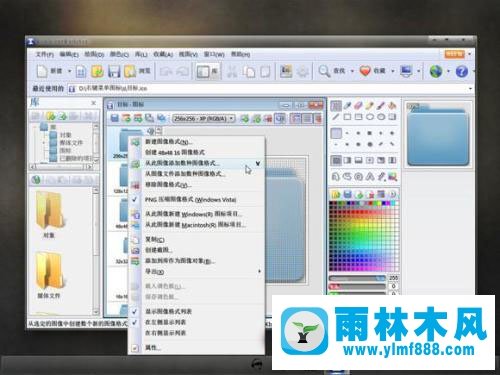
Task: Choose 新建图像格式(N)... from context menu
Action: pos(196,142)
